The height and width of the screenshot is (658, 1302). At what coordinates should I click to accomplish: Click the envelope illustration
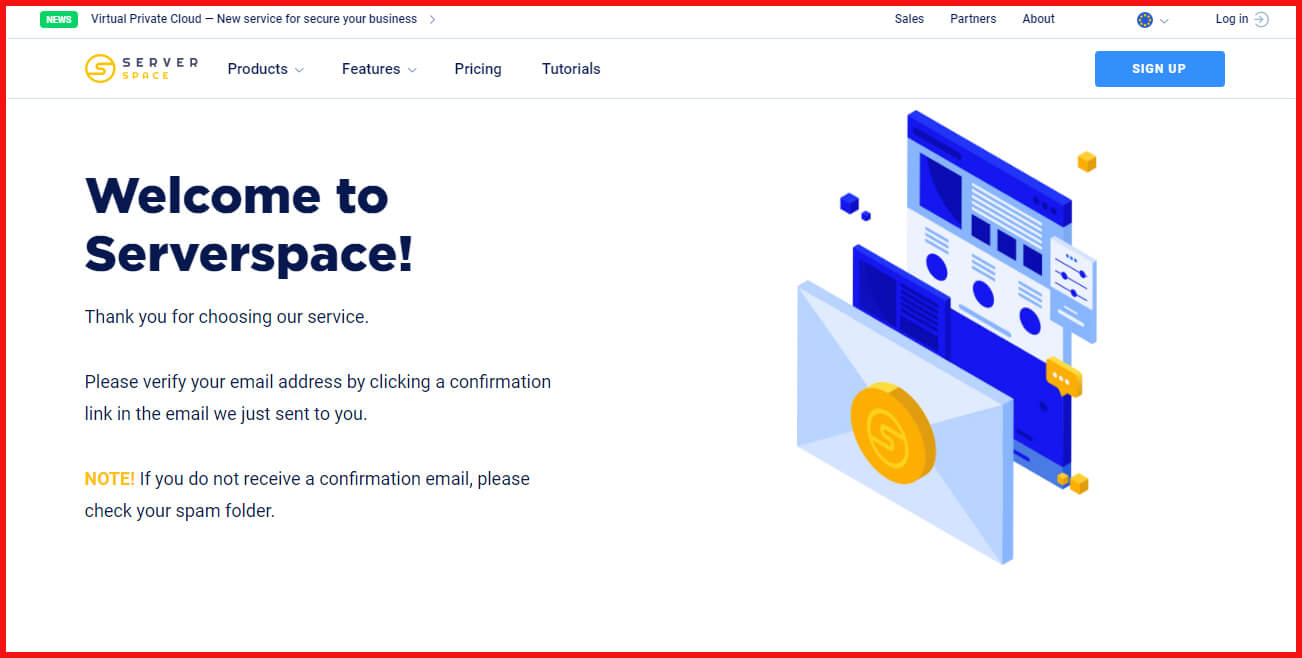[x=905, y=423]
